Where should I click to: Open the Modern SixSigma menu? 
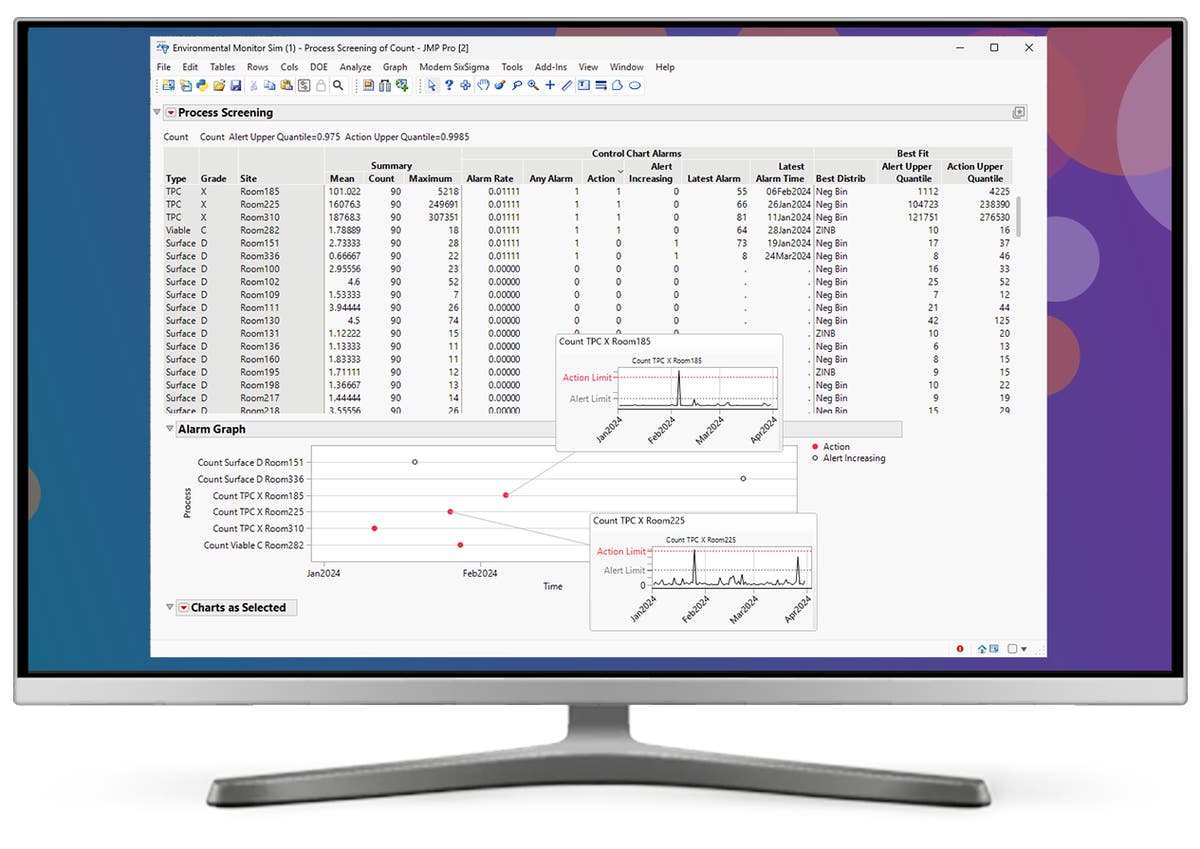coord(455,67)
